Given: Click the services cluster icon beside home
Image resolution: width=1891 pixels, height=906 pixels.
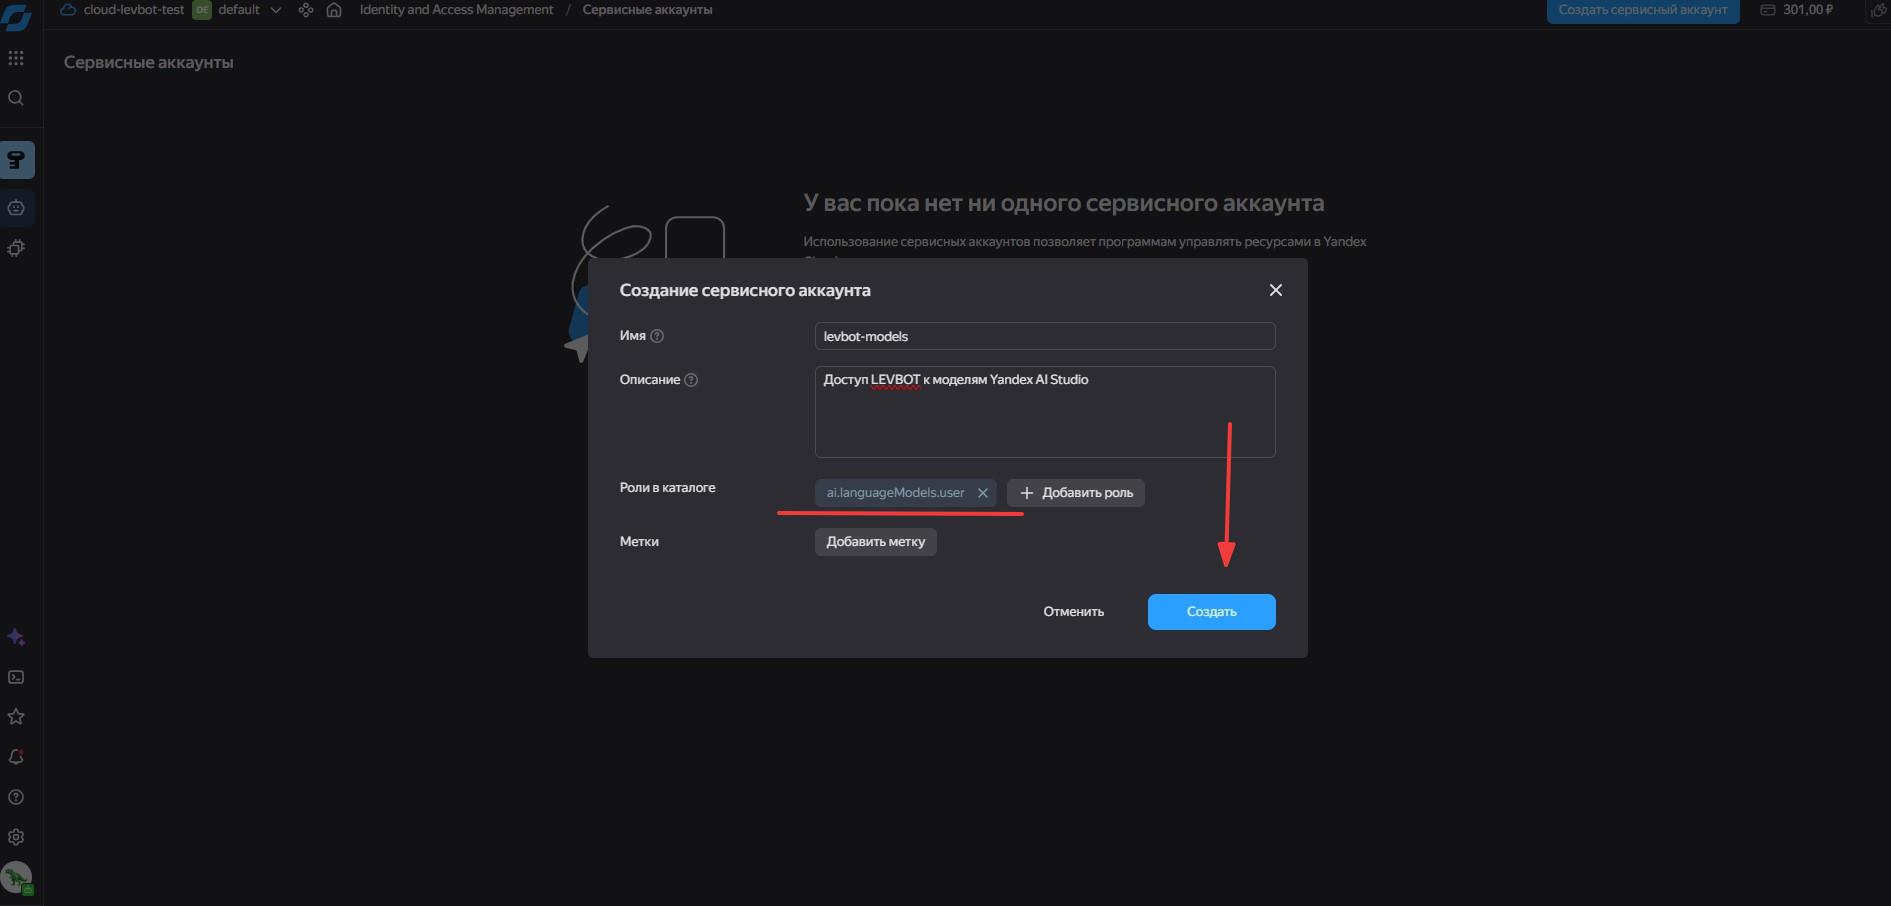Looking at the screenshot, I should pos(306,10).
